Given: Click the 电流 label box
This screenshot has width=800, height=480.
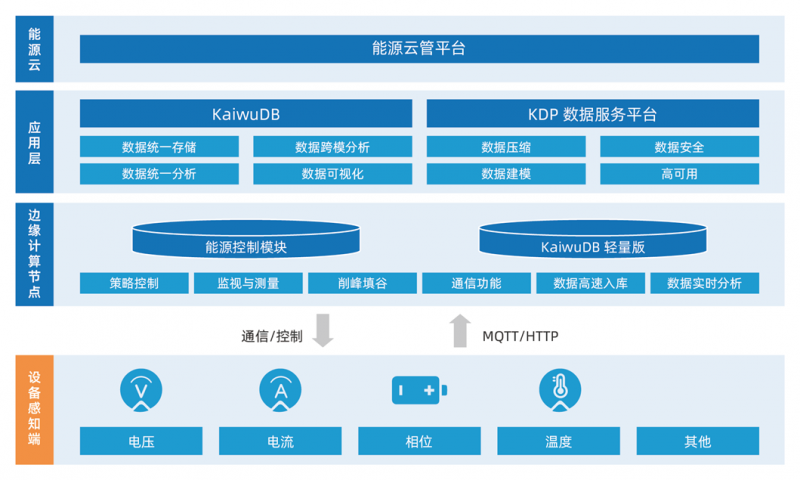Looking at the screenshot, I should 280,441.
